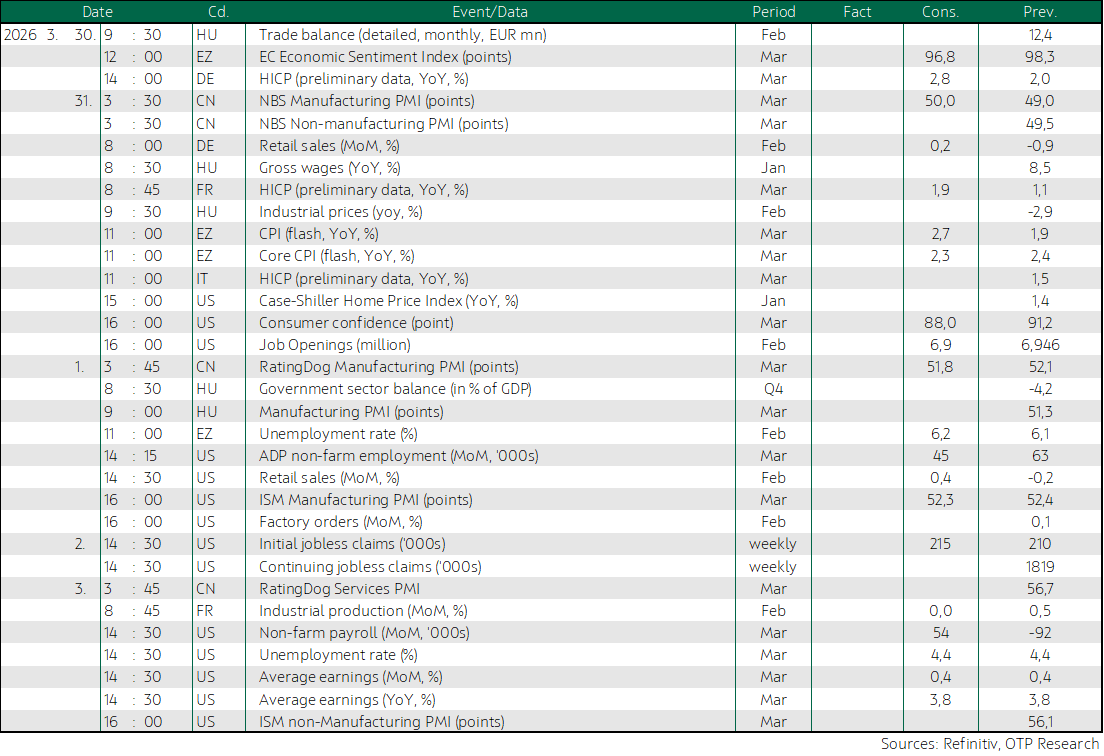Click the Date column header
The width and height of the screenshot is (1104, 756).
pyautogui.click(x=97, y=12)
